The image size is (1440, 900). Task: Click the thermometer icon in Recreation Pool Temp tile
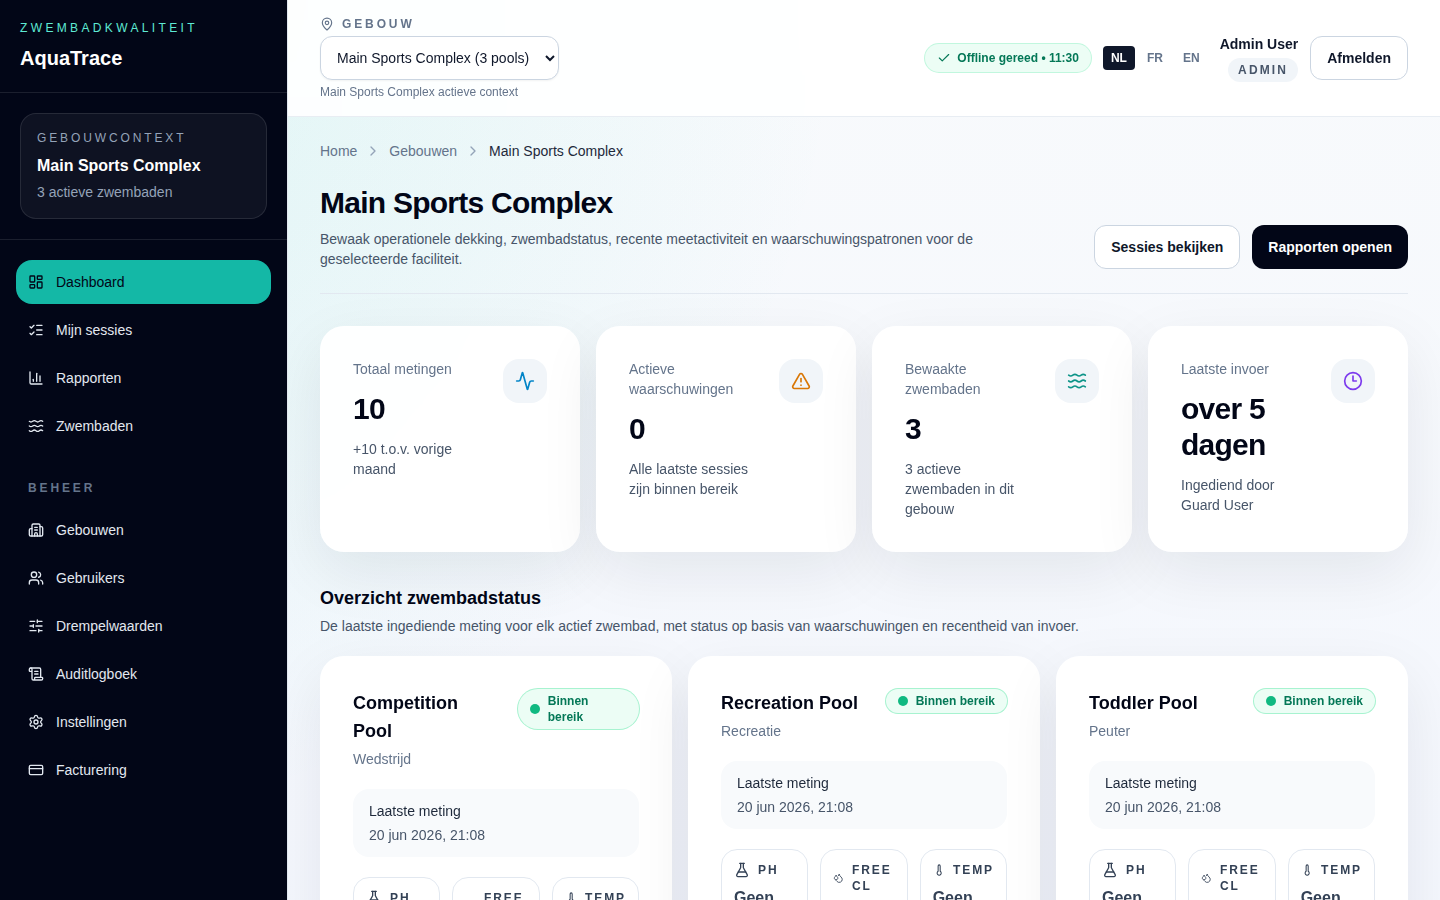[939, 870]
